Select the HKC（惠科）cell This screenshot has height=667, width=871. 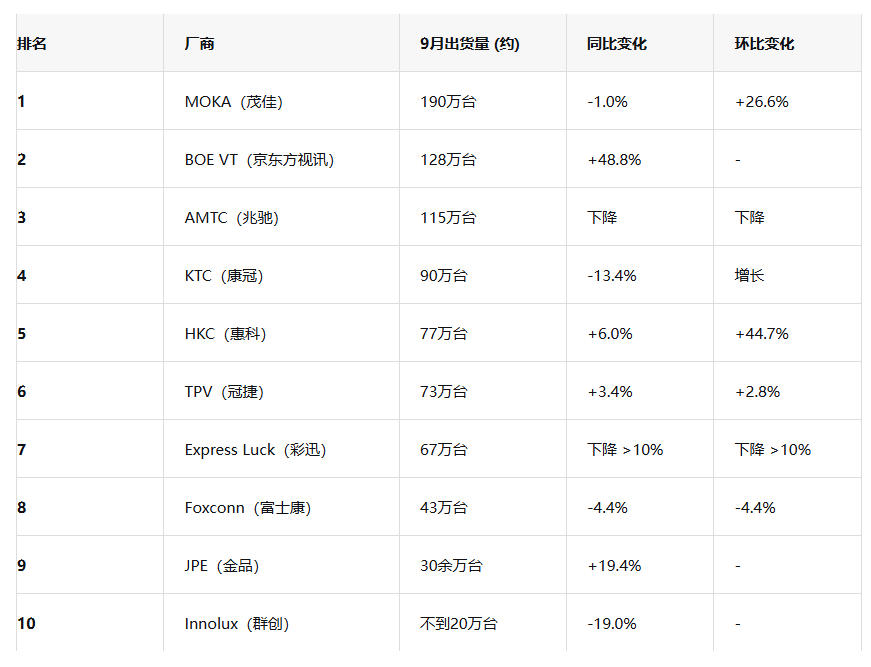pyautogui.click(x=226, y=334)
